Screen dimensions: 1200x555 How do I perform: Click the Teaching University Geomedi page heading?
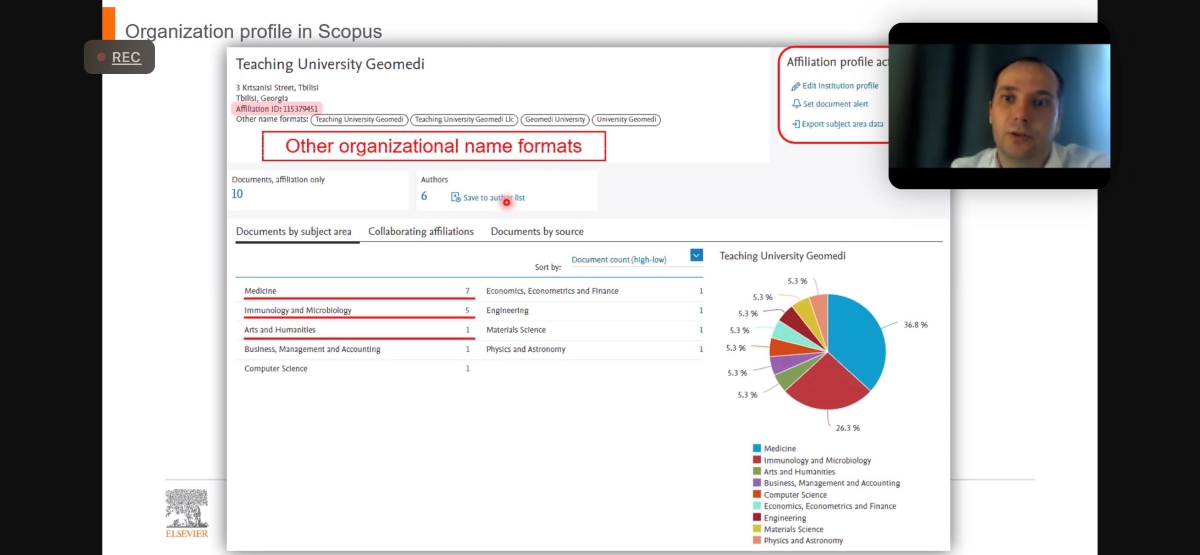[330, 64]
